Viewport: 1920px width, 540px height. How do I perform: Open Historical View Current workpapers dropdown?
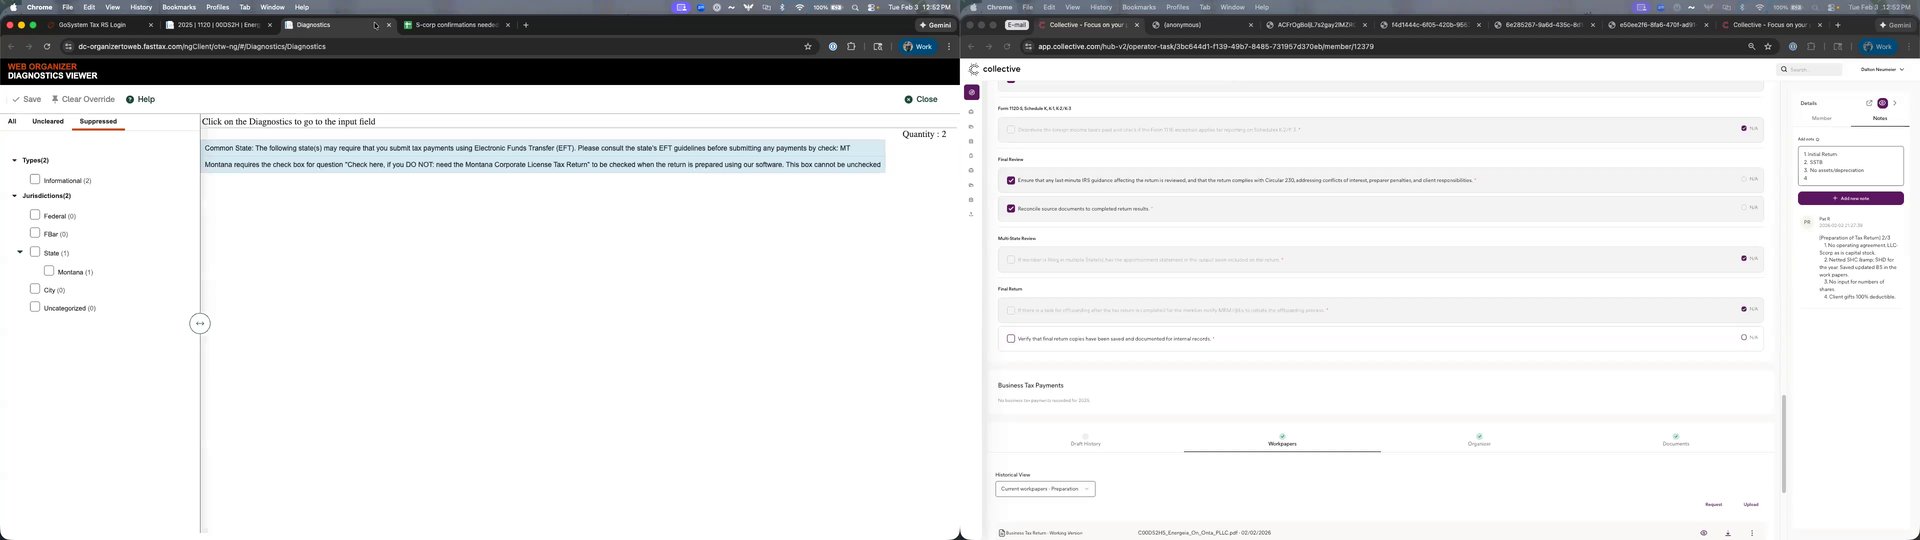point(1045,489)
